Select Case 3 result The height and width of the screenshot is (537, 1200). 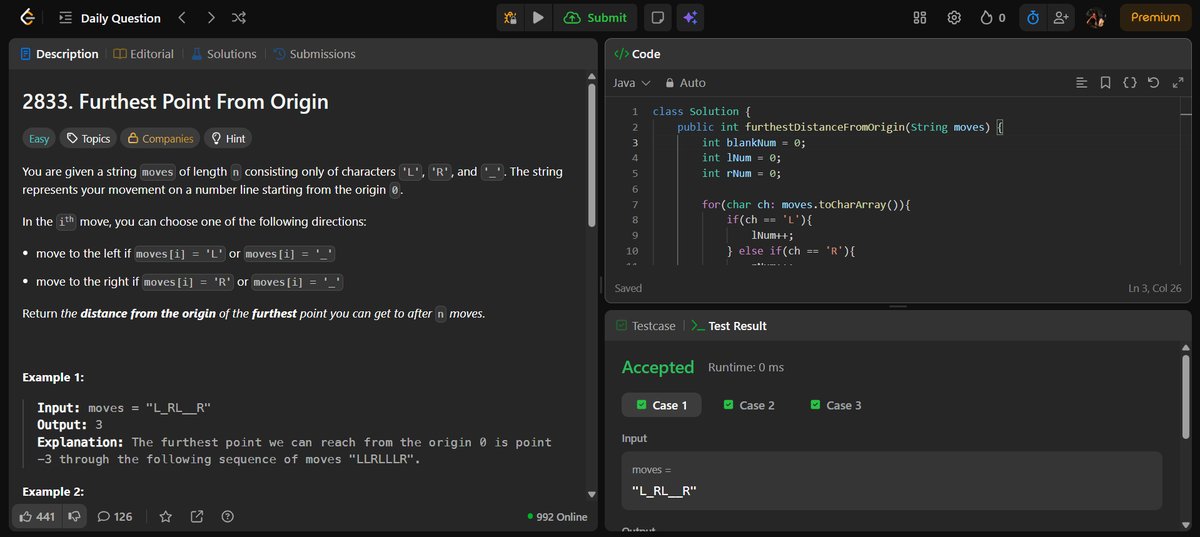coord(836,405)
